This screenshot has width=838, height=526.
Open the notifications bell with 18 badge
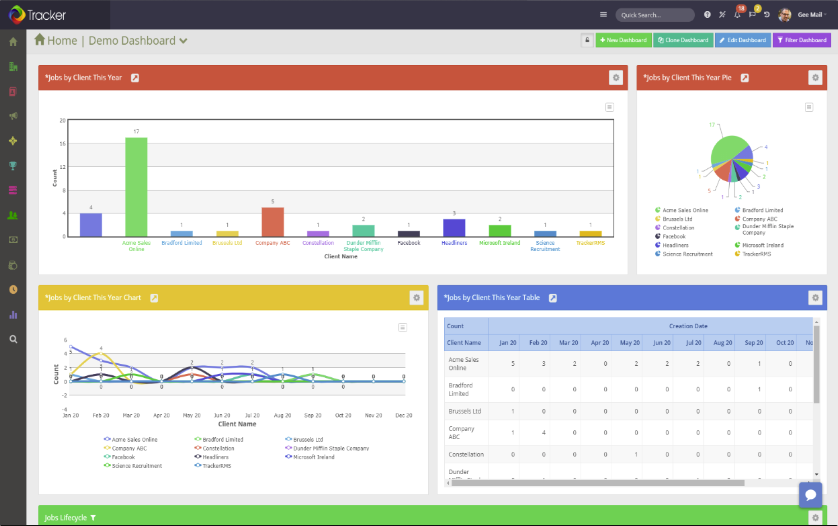point(738,14)
